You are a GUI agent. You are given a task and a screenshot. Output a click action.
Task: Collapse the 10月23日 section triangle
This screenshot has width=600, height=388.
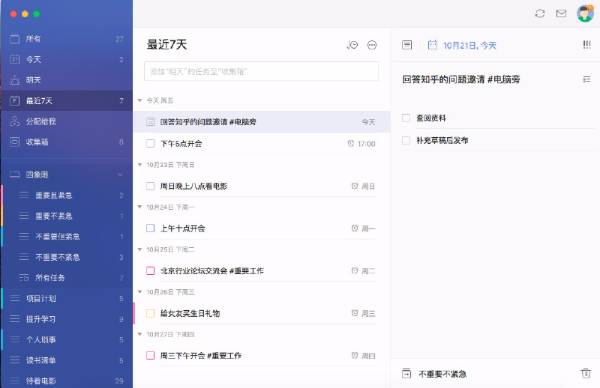(x=140, y=165)
